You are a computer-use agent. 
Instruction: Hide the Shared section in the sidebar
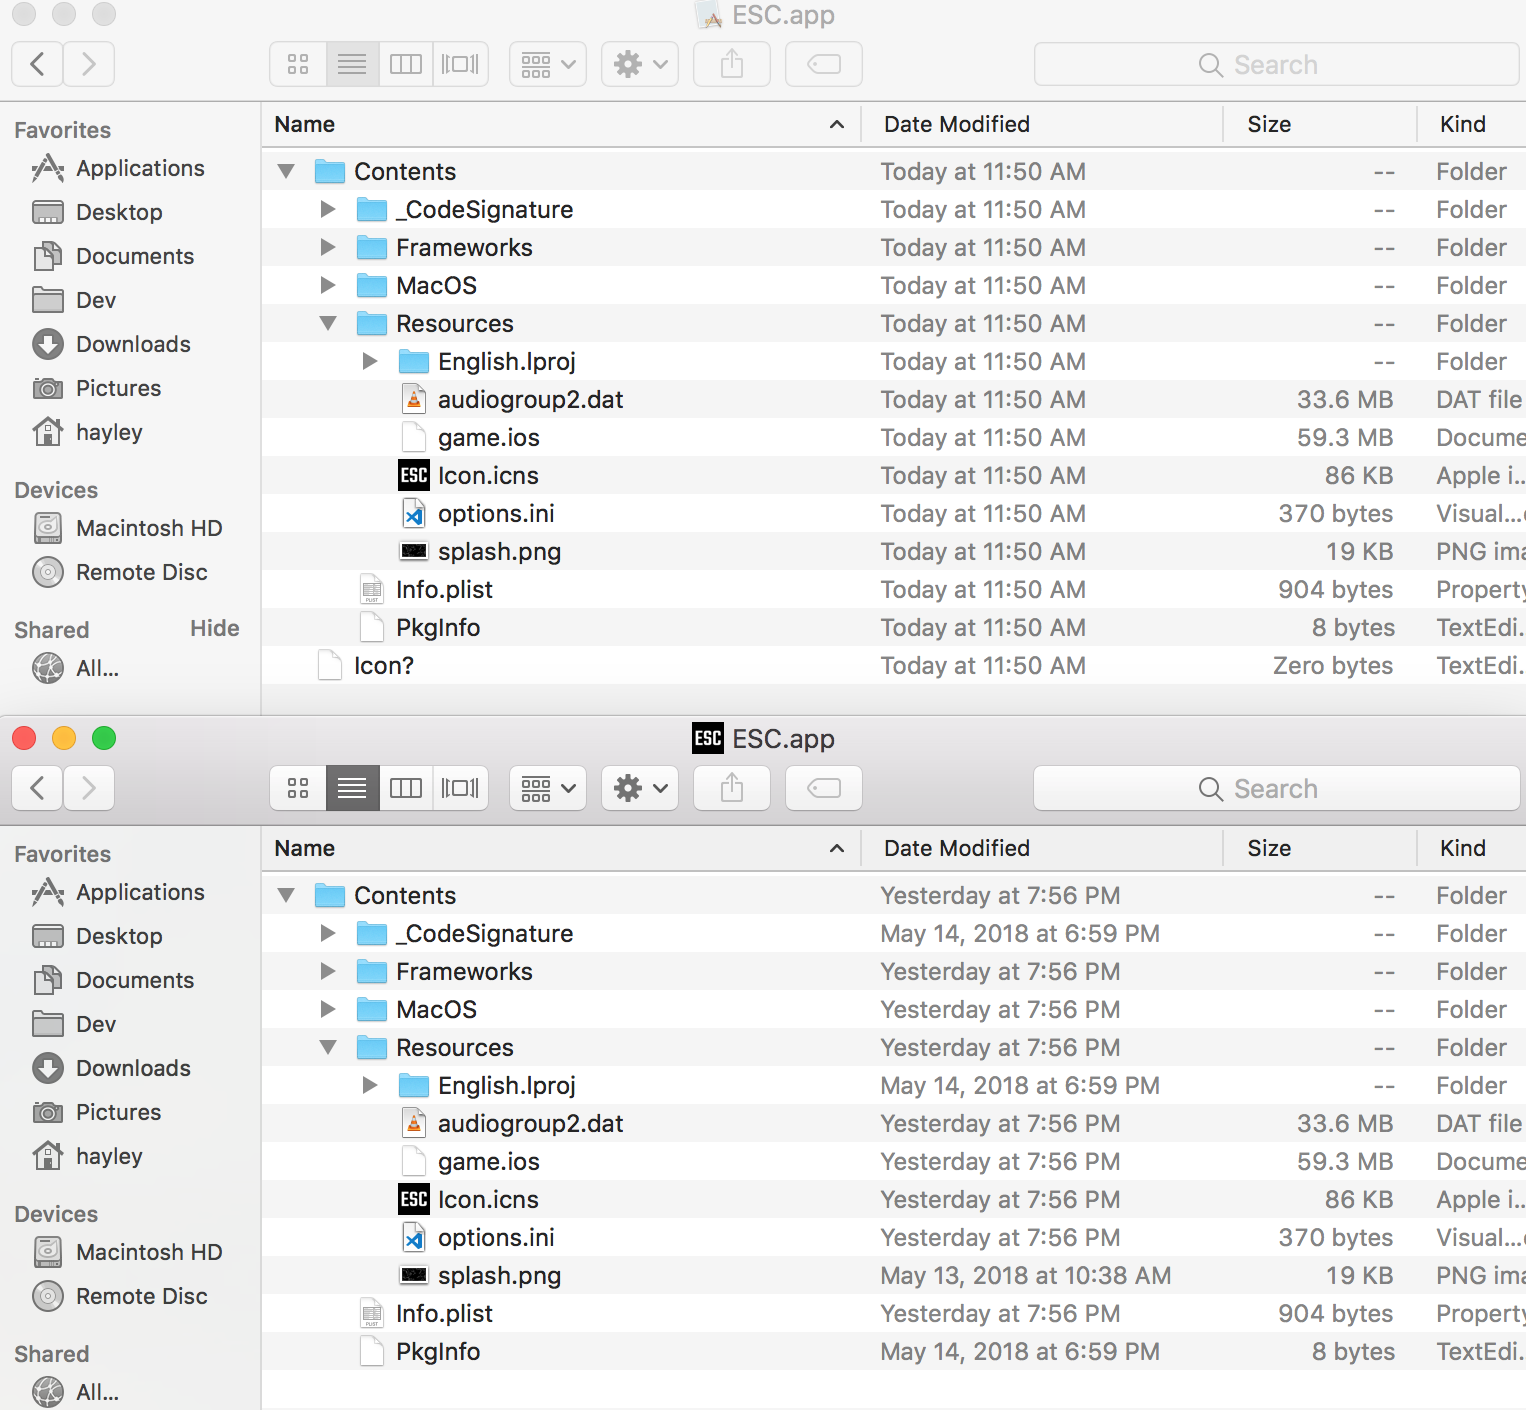click(214, 628)
